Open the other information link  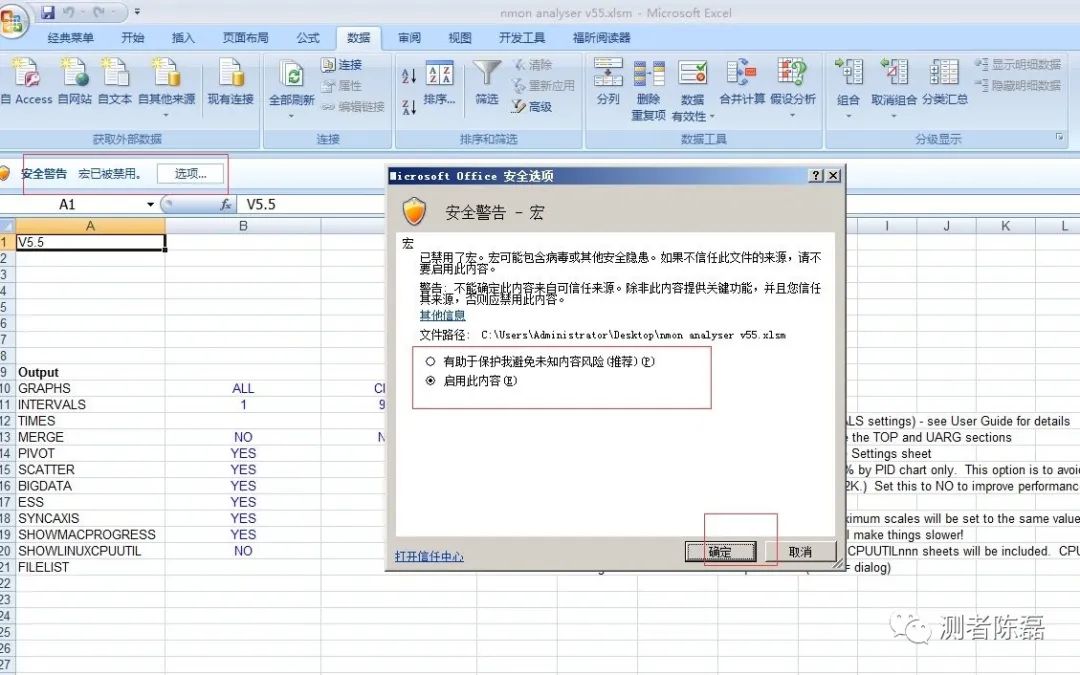click(x=442, y=315)
